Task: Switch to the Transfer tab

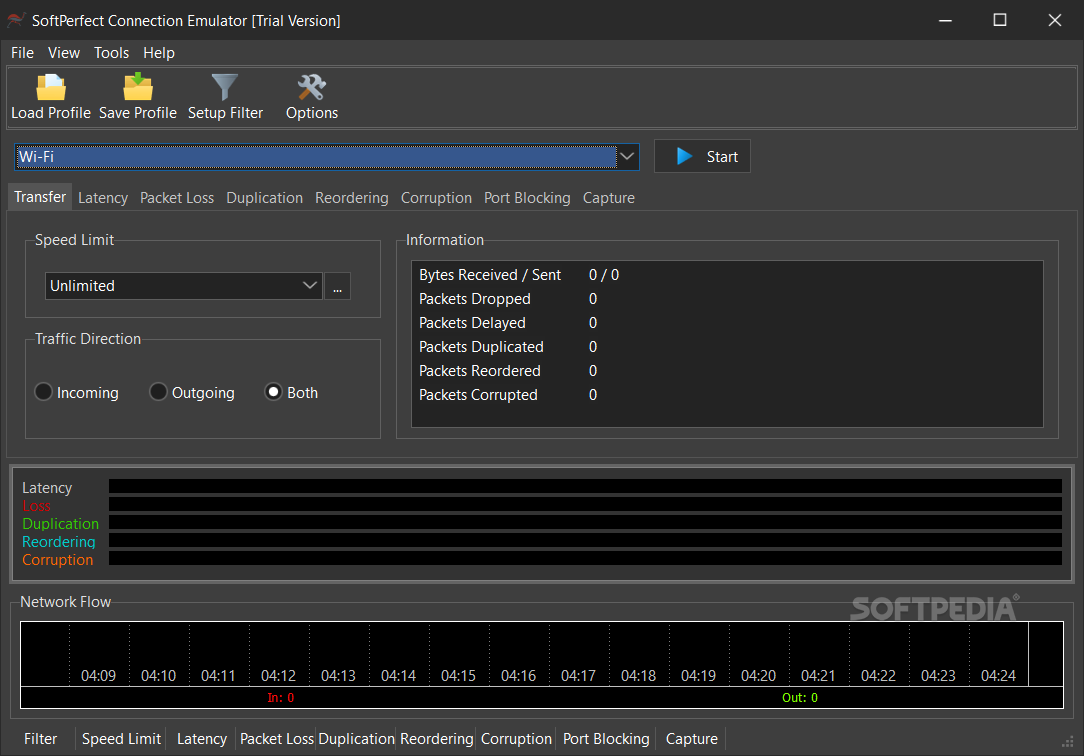Action: tap(40, 197)
